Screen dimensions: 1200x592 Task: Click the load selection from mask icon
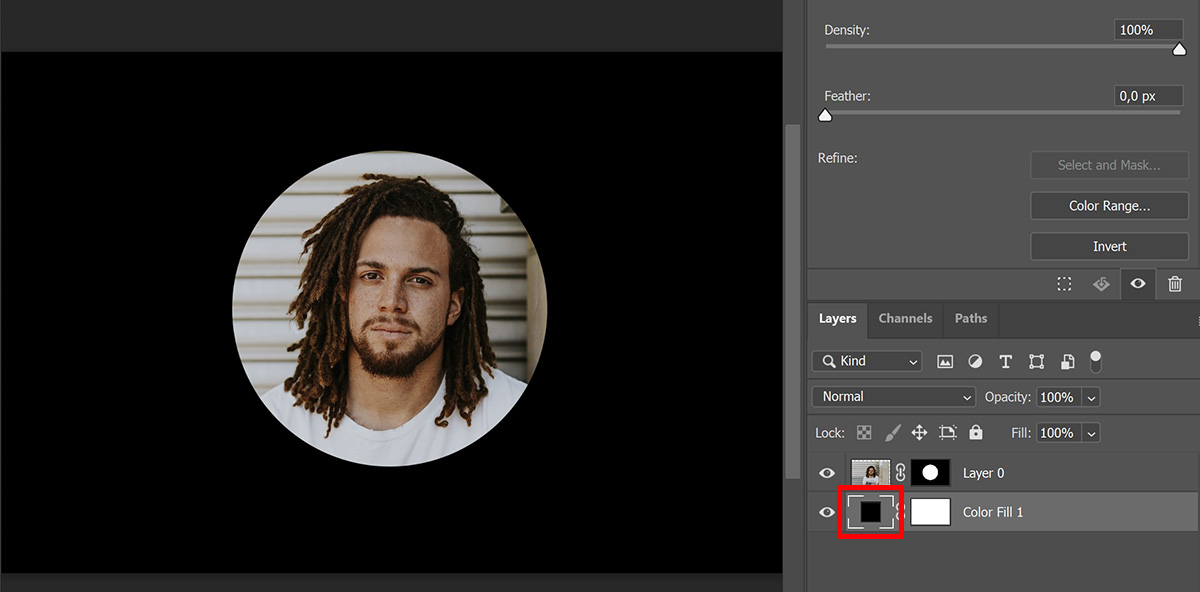tap(1064, 284)
